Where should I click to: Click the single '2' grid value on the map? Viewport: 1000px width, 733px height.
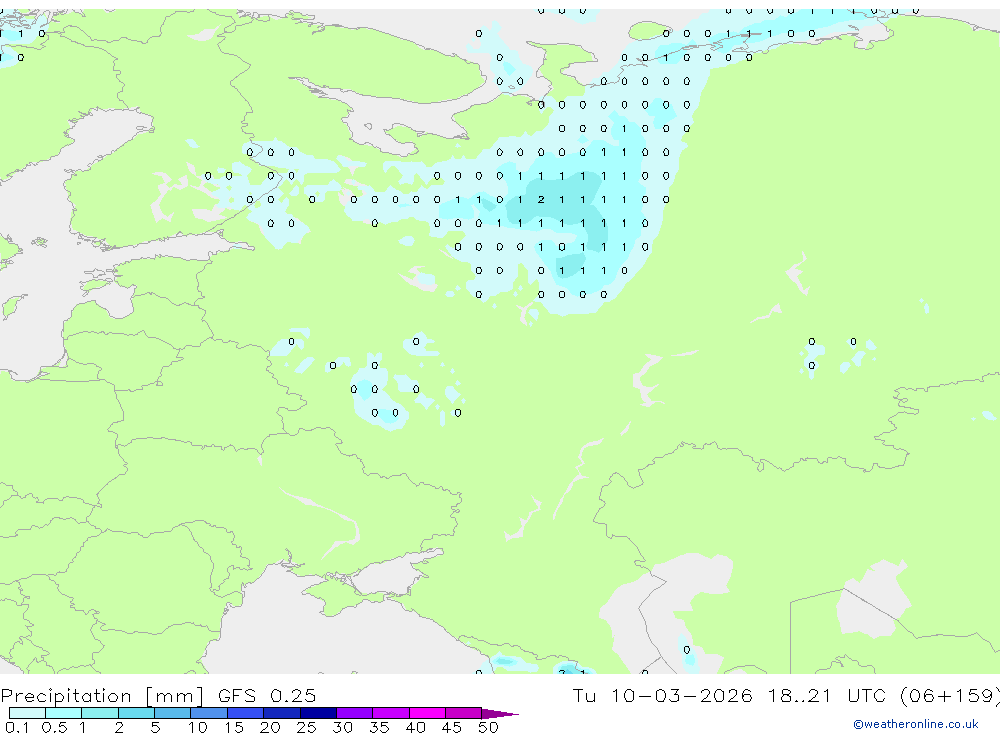click(x=541, y=200)
